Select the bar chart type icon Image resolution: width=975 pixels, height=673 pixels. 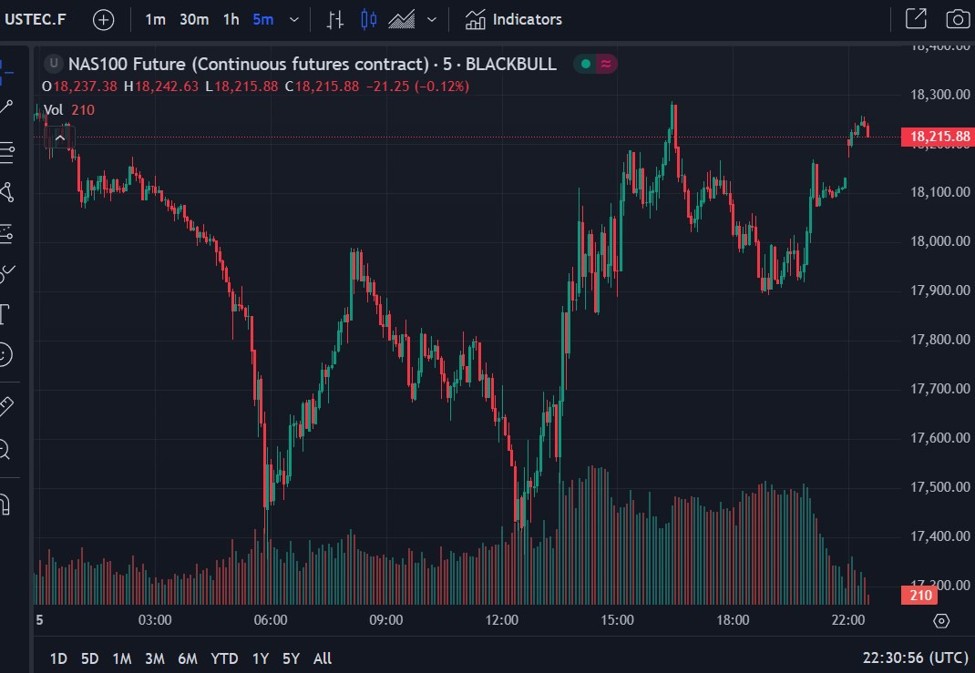[x=336, y=19]
